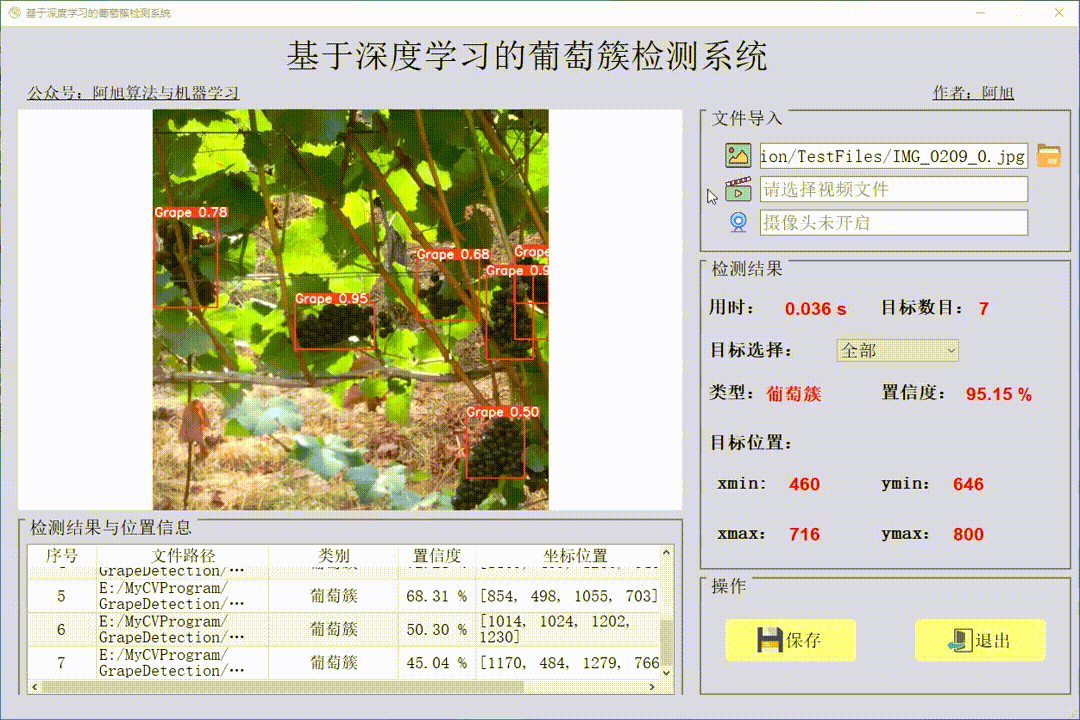
Task: Click the video file import icon
Action: click(x=738, y=189)
